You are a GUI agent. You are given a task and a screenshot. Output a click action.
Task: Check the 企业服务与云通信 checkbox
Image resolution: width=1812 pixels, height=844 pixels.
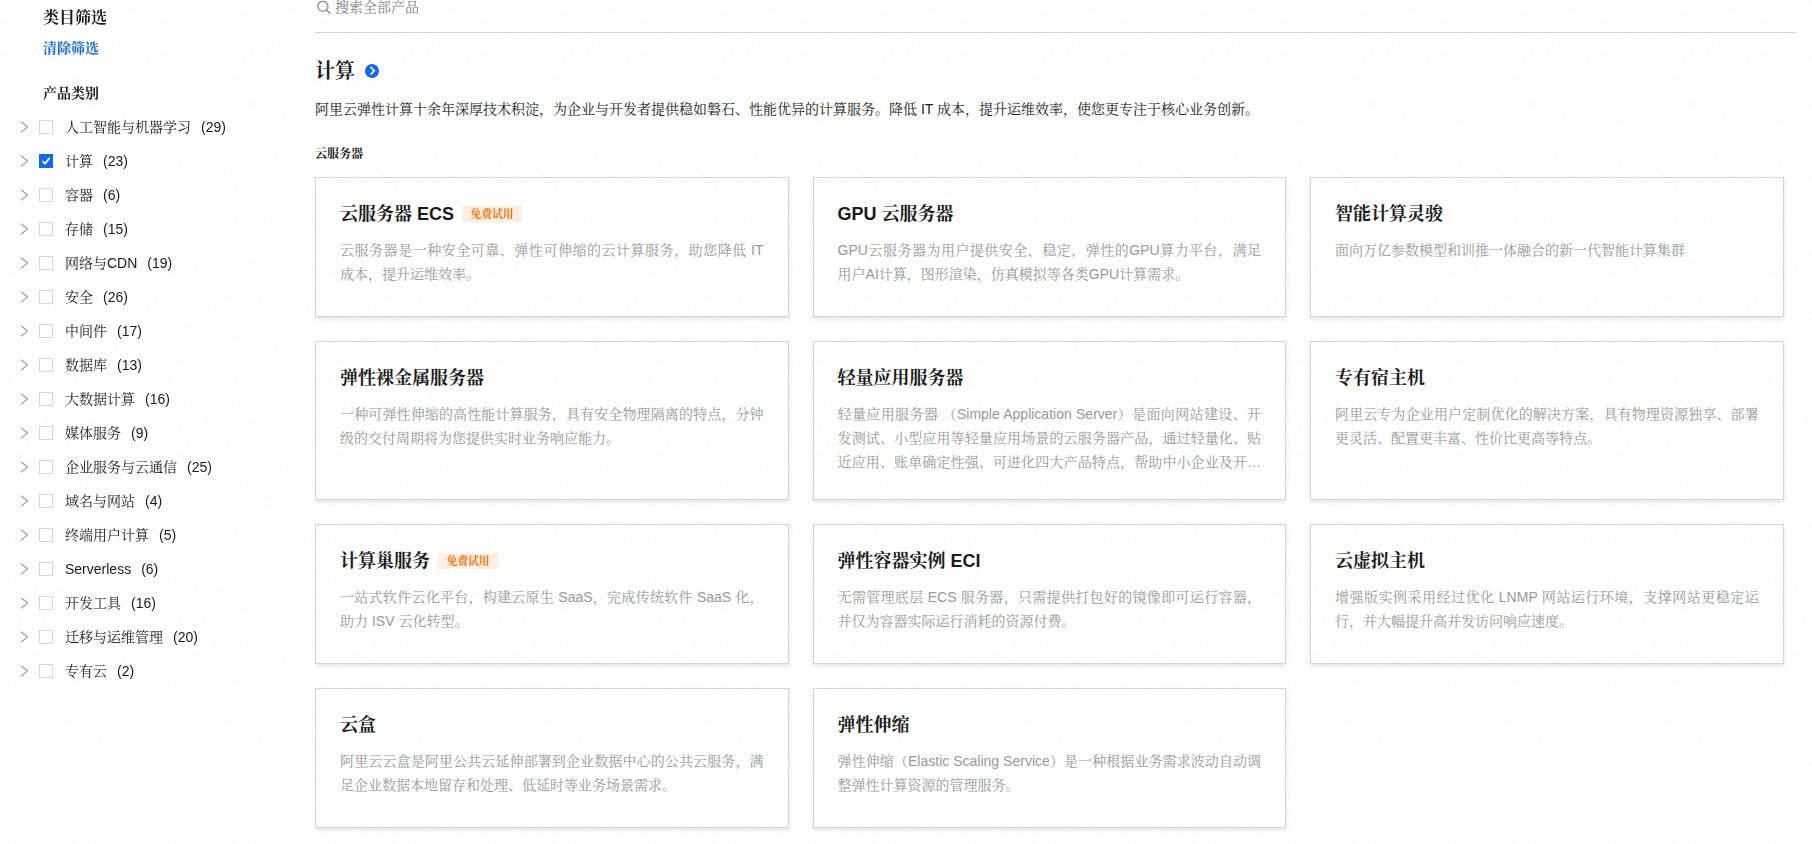[46, 467]
